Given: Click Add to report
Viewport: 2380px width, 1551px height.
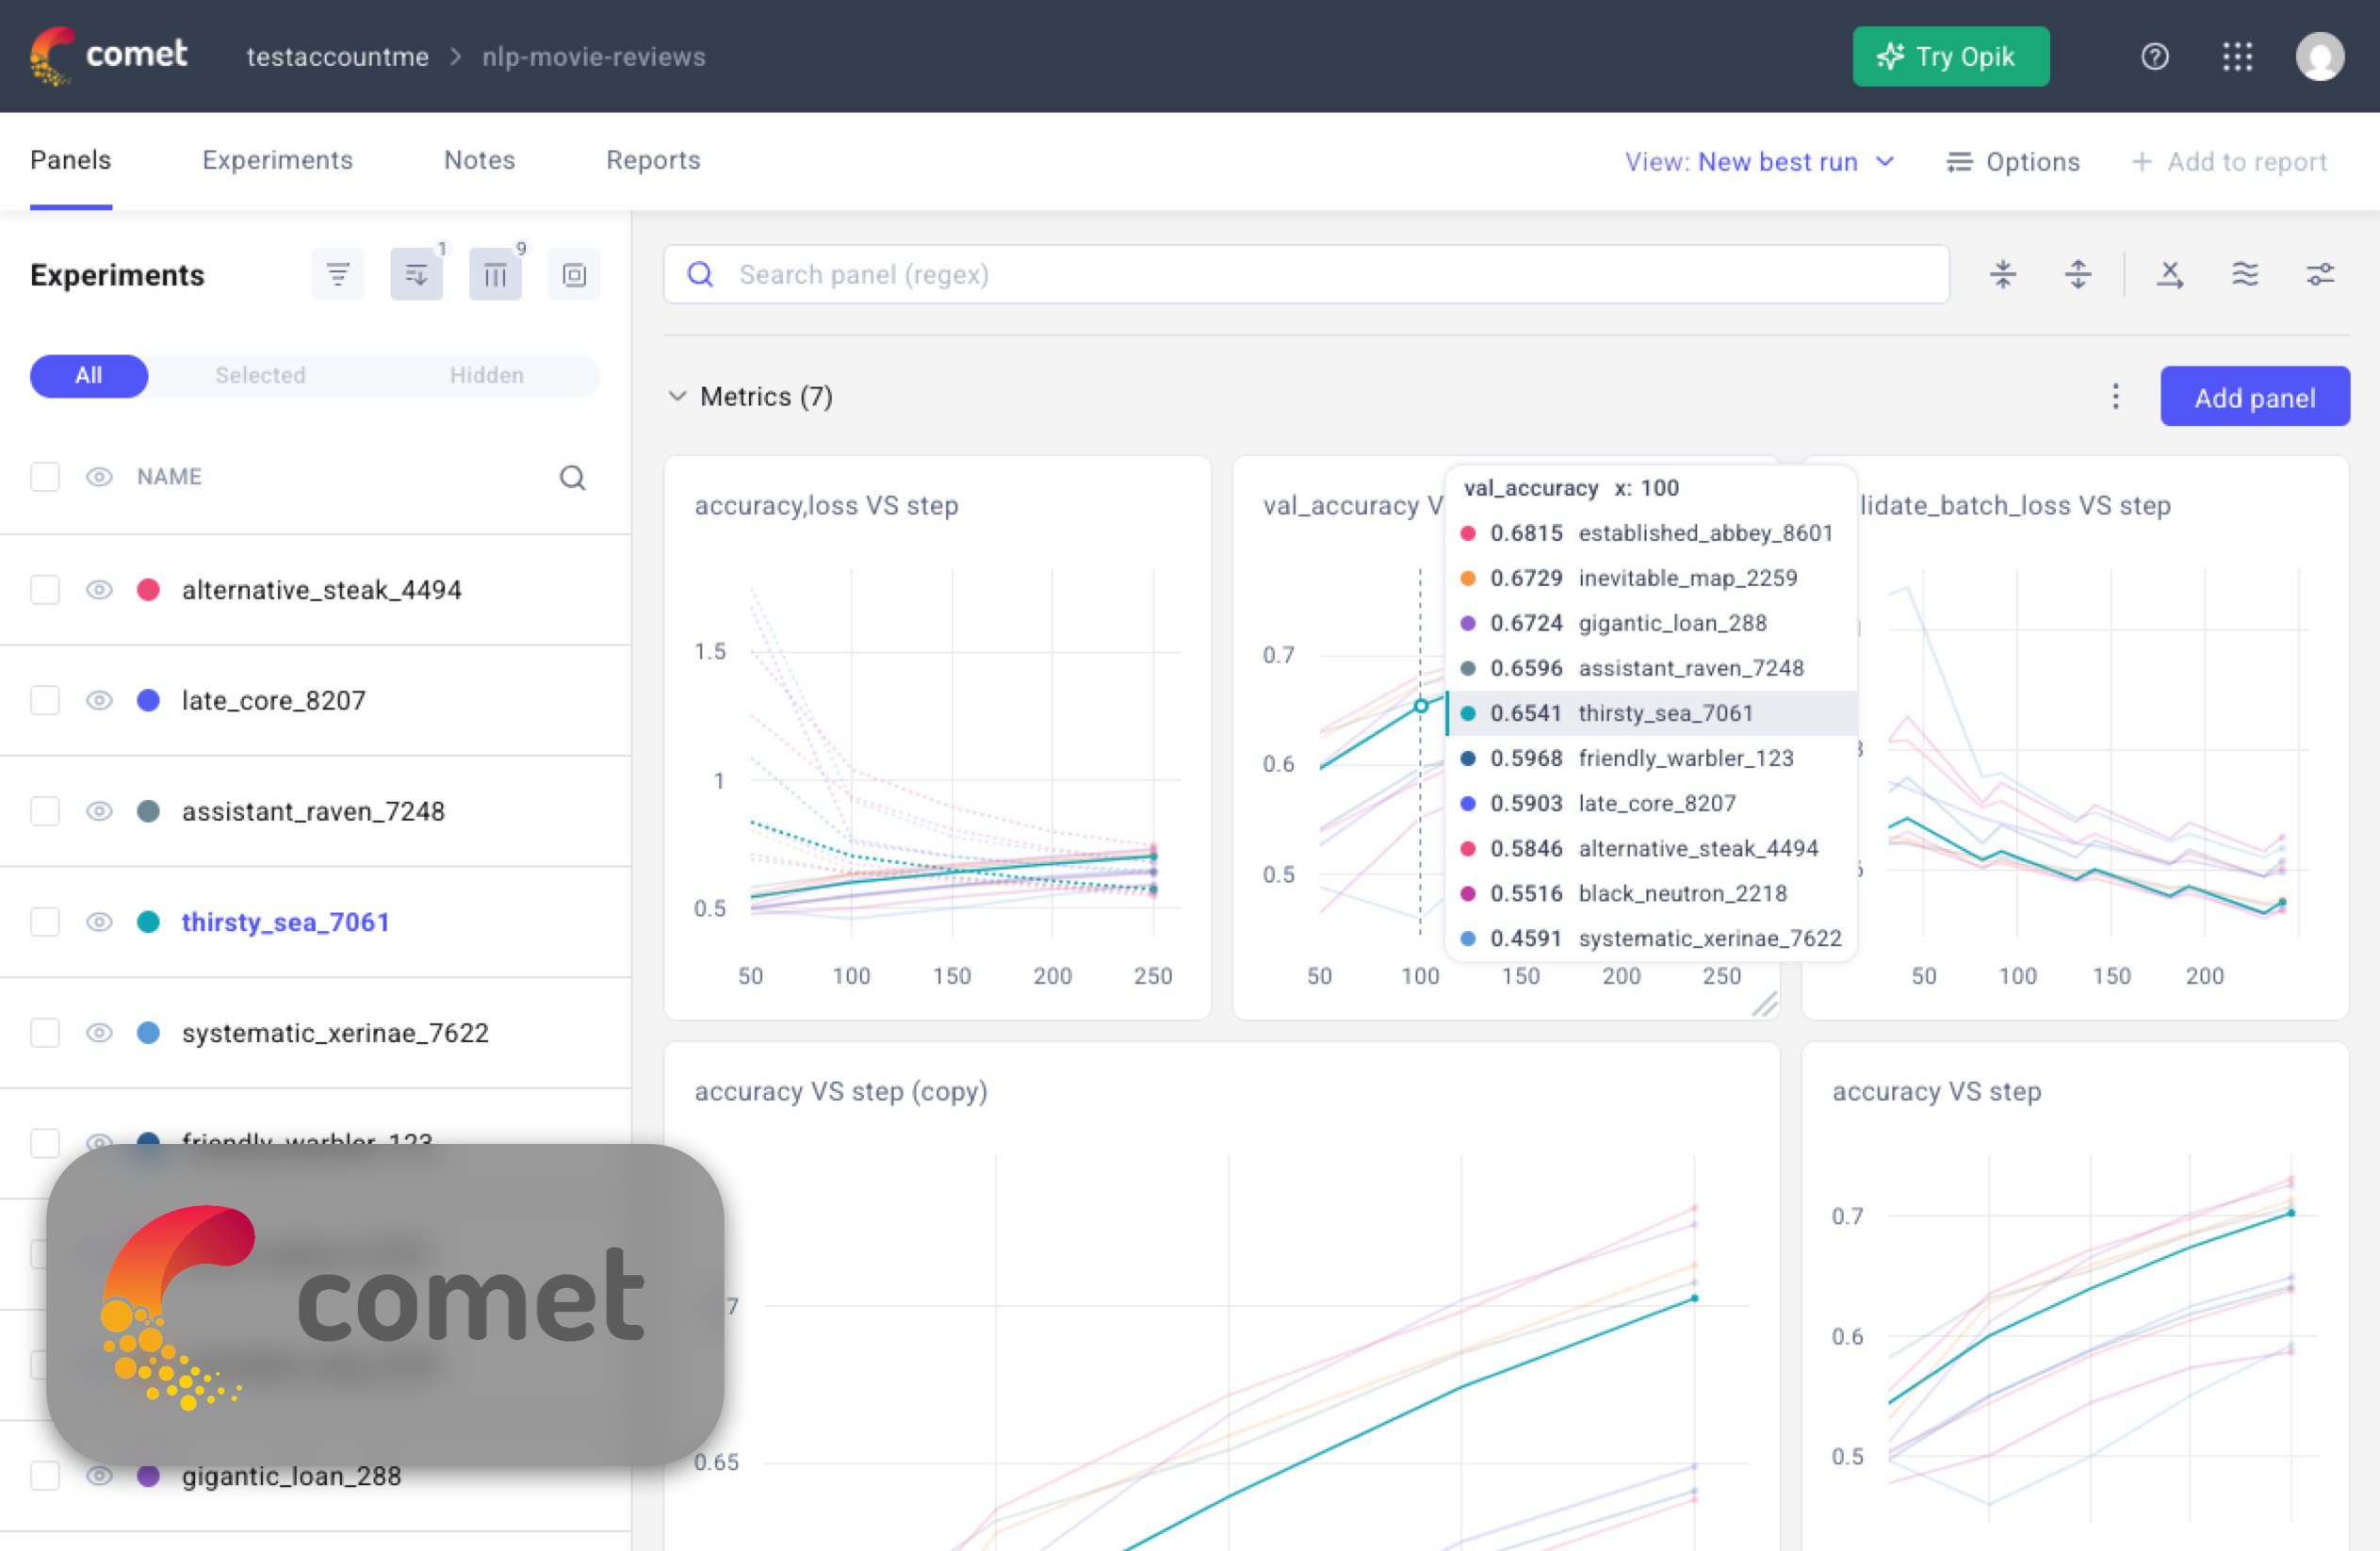Looking at the screenshot, I should click(x=2229, y=162).
